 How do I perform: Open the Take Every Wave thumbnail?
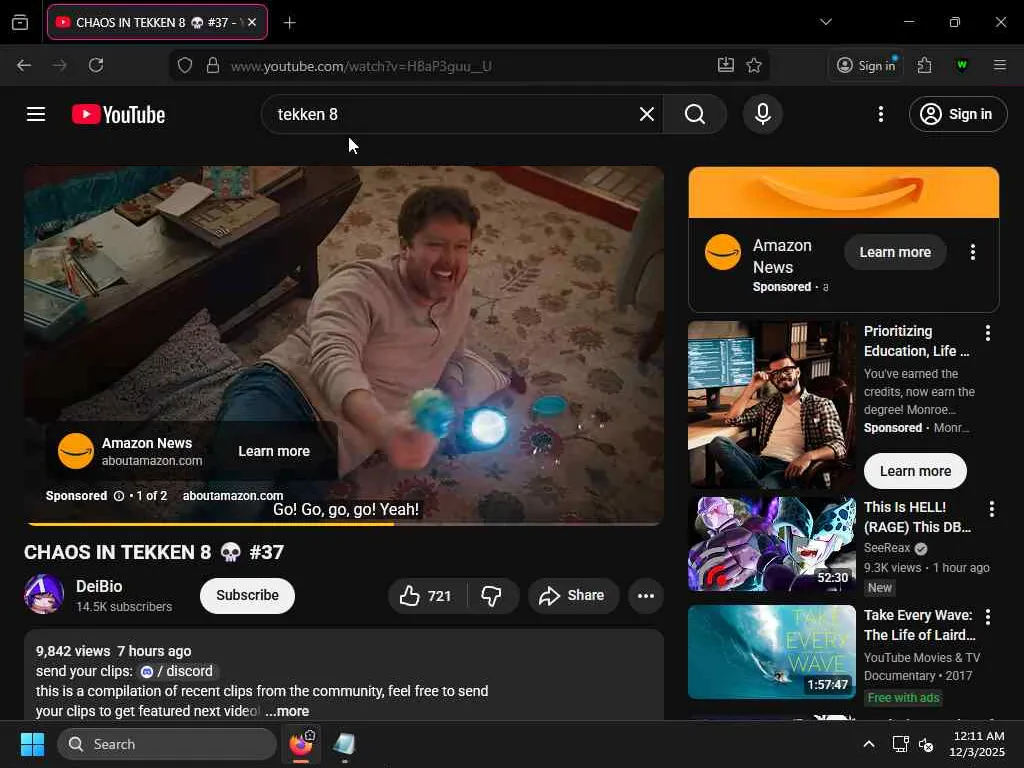(771, 652)
